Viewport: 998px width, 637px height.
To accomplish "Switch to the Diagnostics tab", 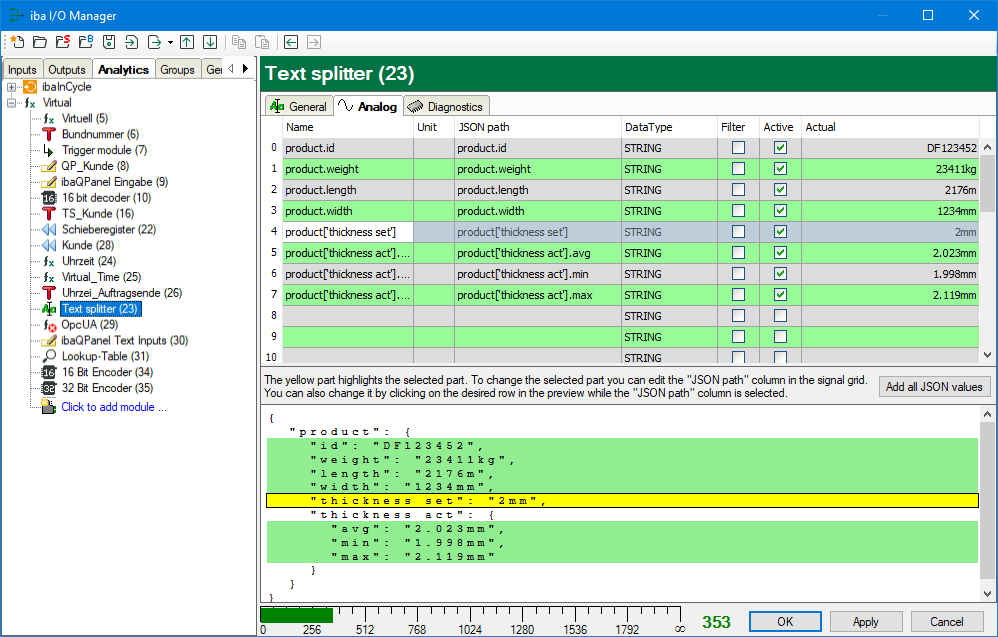I will [446, 107].
